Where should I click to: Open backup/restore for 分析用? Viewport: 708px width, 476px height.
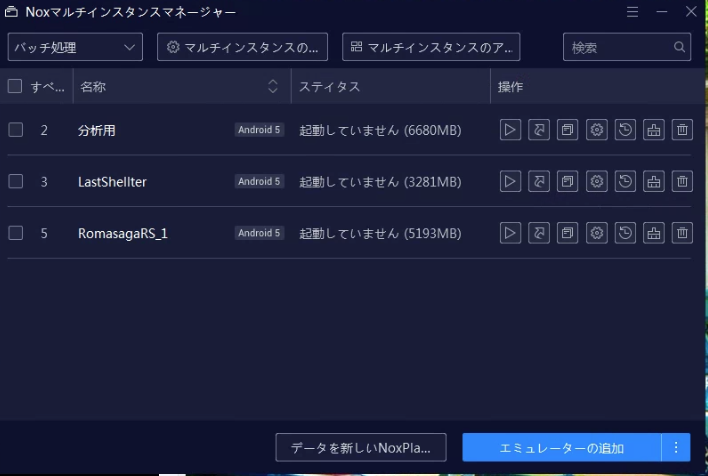coord(625,130)
